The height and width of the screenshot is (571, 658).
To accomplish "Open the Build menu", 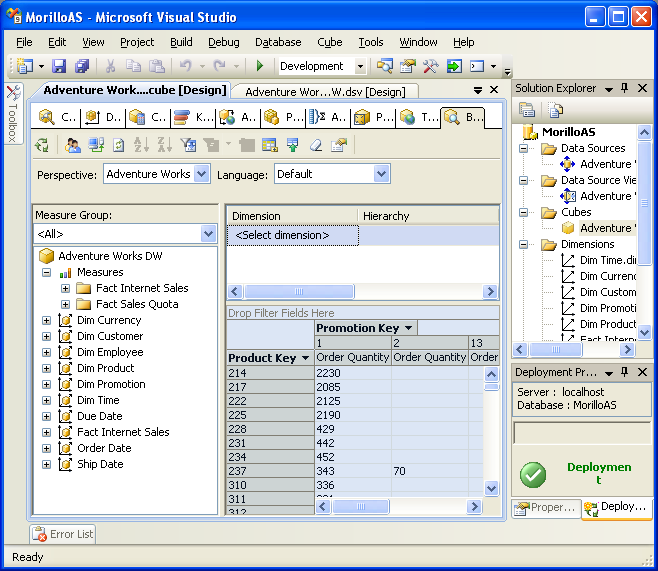I will point(181,42).
